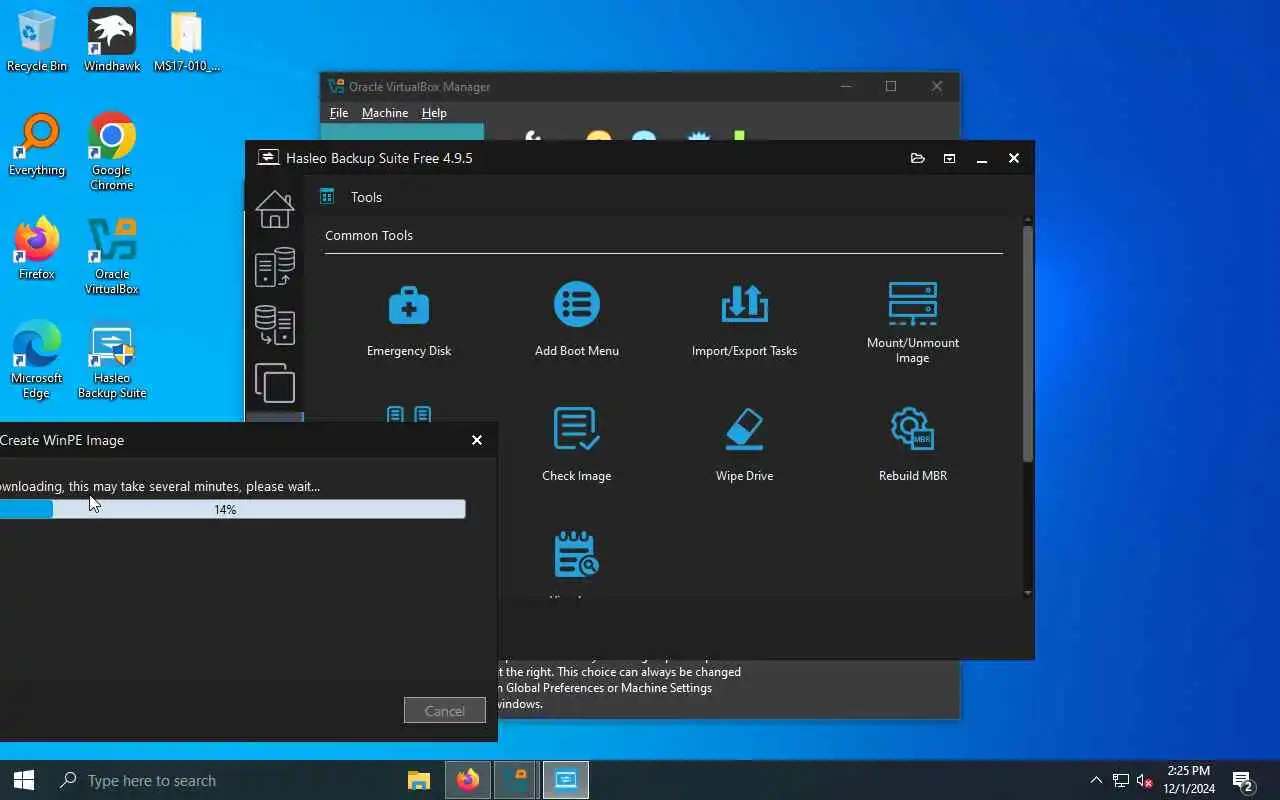Select the Windhawk desktop shortcut
1280x800 pixels.
tap(112, 41)
